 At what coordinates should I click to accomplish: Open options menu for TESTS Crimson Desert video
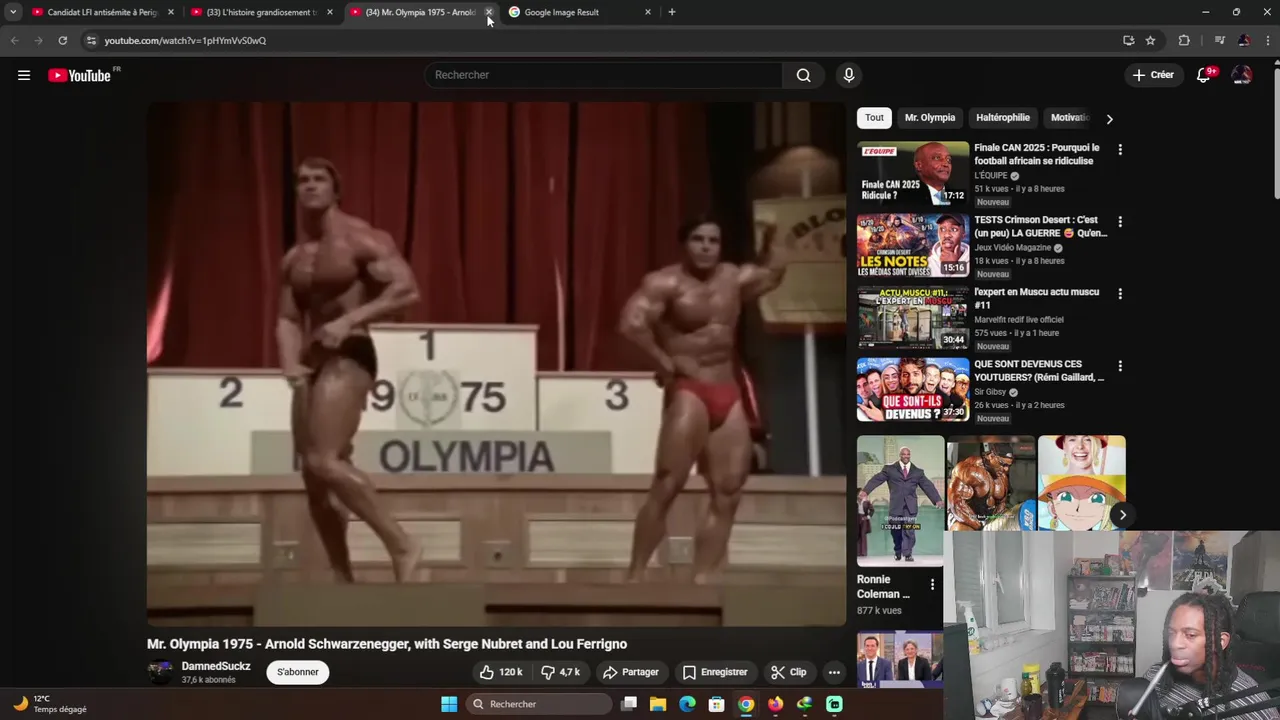coord(1120,221)
